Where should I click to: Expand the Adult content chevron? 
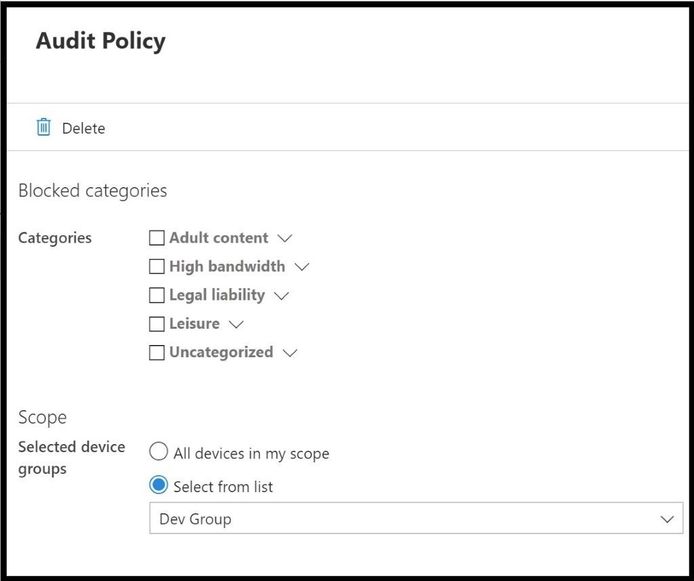pos(285,239)
